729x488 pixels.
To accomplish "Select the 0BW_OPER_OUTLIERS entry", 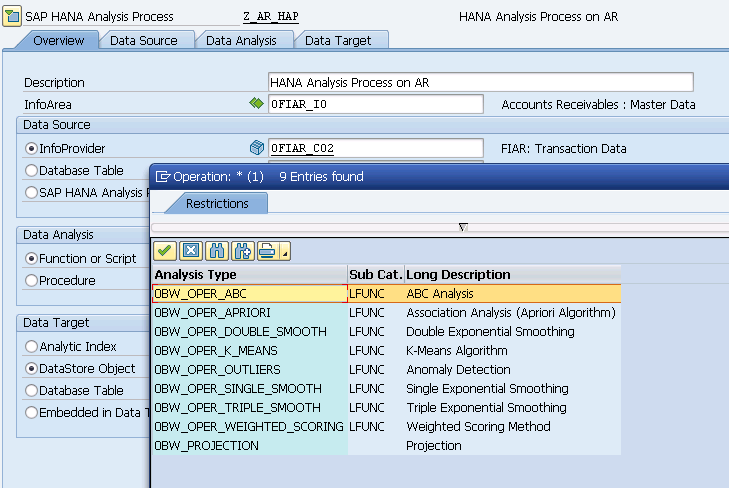I will 250,370.
